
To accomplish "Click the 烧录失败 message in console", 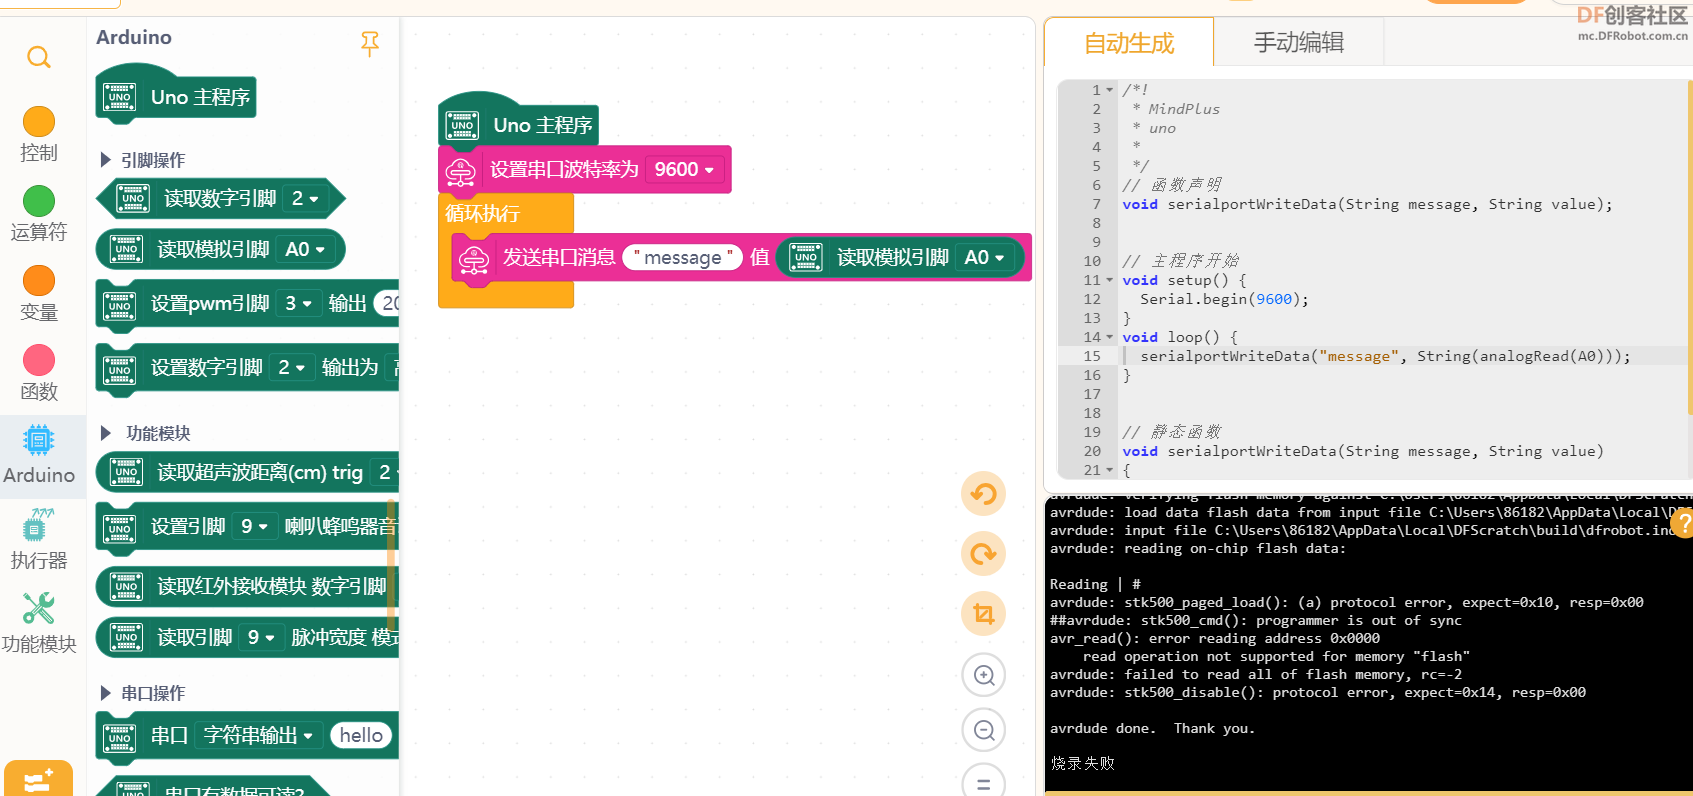I will (x=1082, y=763).
